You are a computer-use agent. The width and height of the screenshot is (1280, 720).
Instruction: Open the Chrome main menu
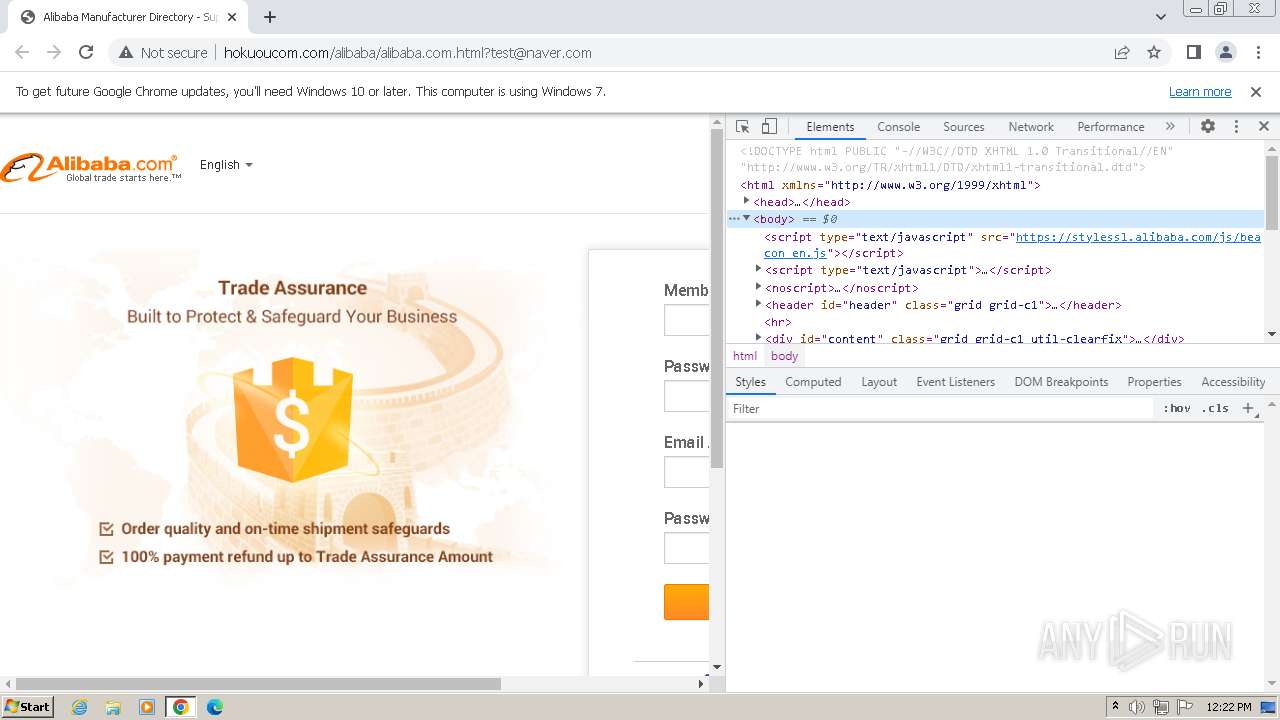[x=1257, y=52]
